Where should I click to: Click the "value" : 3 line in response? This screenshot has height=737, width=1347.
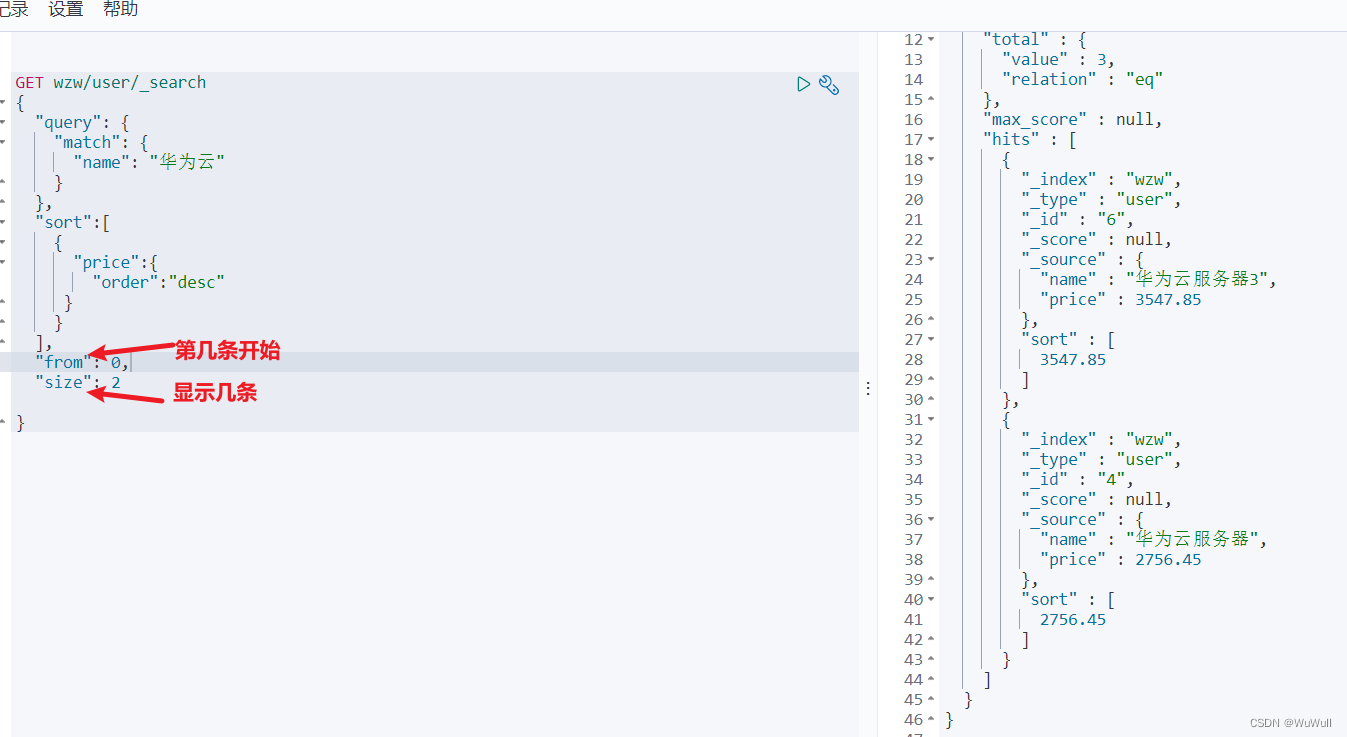pyautogui.click(x=1058, y=60)
